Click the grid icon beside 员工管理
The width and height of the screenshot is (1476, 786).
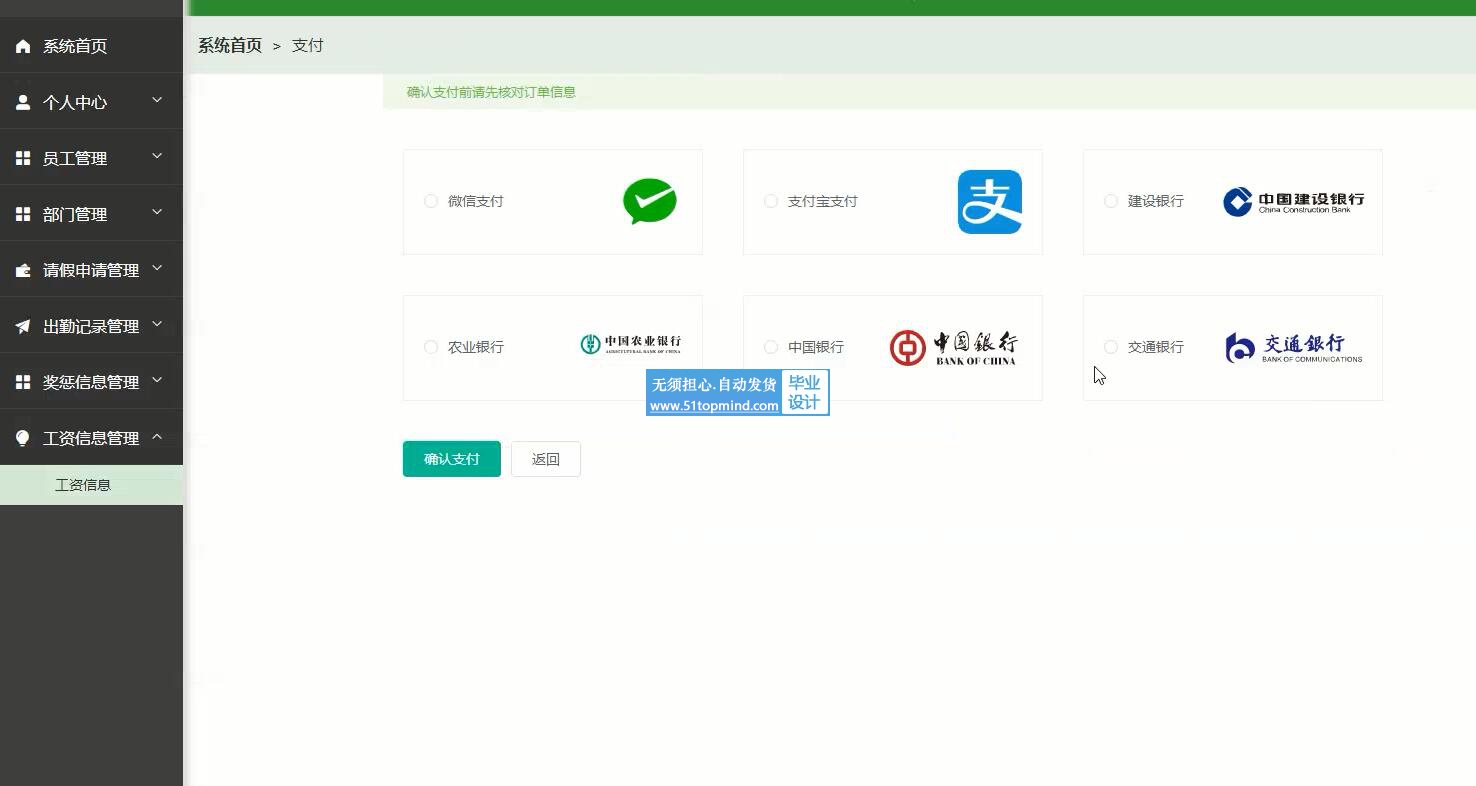[23, 158]
